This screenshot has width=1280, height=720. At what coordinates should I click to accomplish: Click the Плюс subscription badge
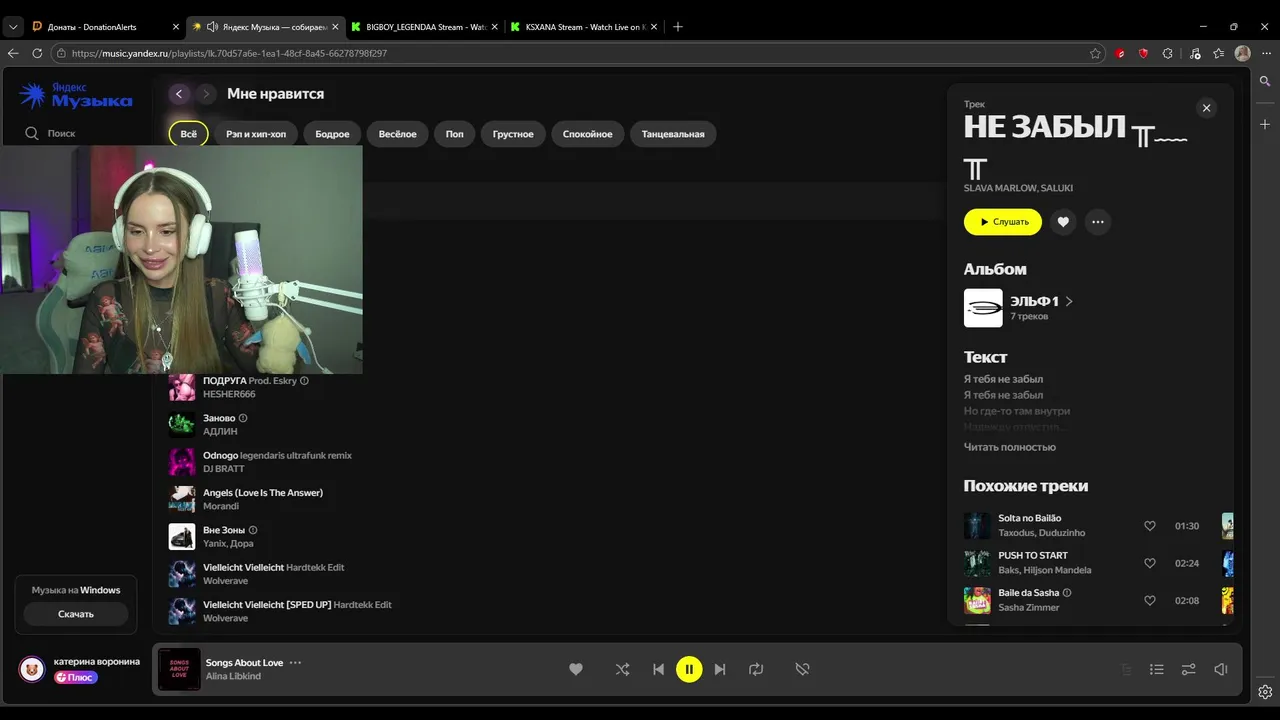pos(75,677)
